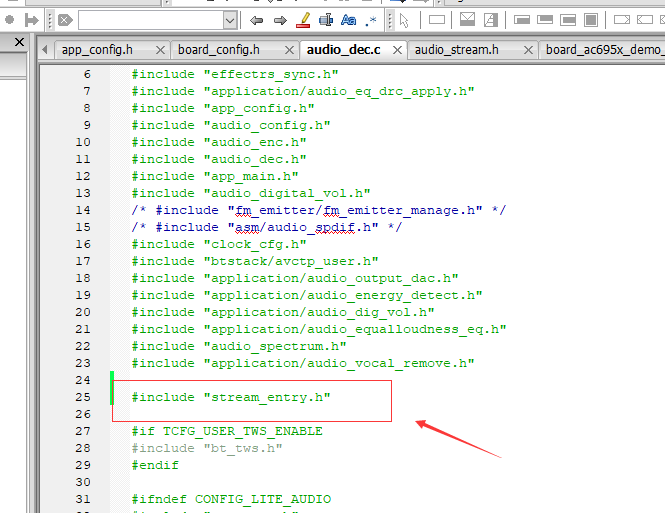This screenshot has width=665, height=513.
Task: Click the "audio_config.h" include line
Action: pyautogui.click(x=231, y=125)
